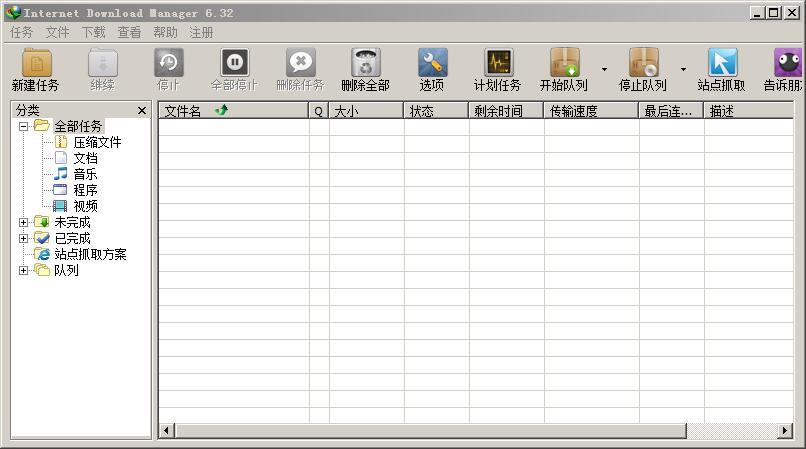Click the IDM title bar app icon
The width and height of the screenshot is (806, 449).
pos(13,12)
